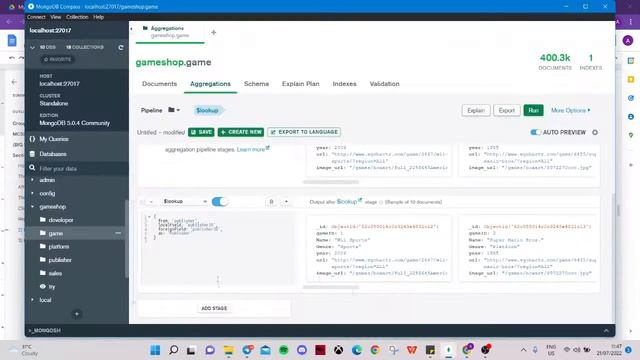Click Export to Language button
640x360 pixels.
pyautogui.click(x=304, y=132)
